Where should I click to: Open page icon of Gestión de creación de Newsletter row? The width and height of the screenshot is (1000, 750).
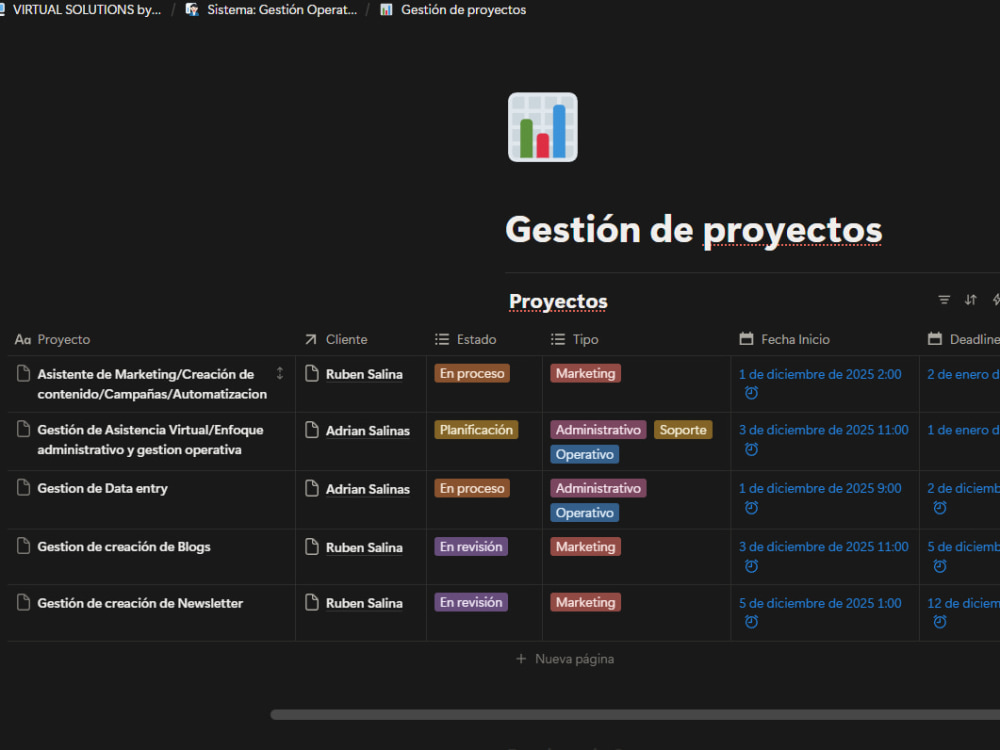[x=23, y=602]
